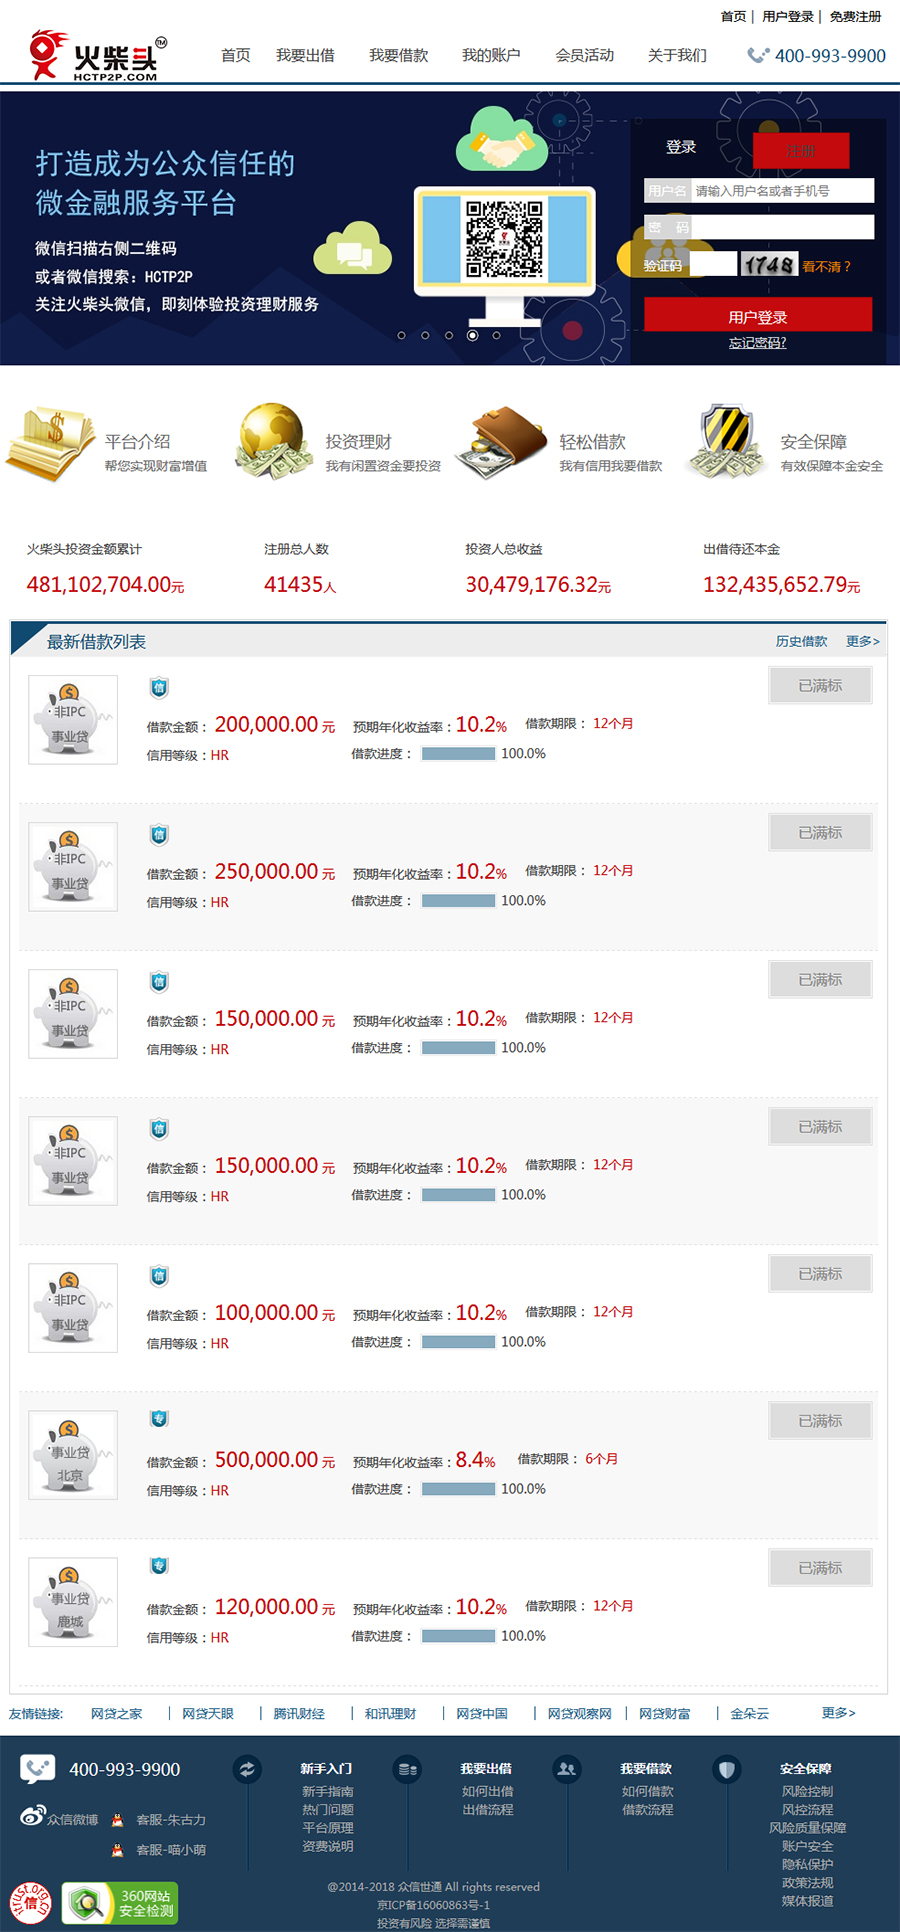
Task: Click the golden globe investment icon
Action: tap(270, 441)
